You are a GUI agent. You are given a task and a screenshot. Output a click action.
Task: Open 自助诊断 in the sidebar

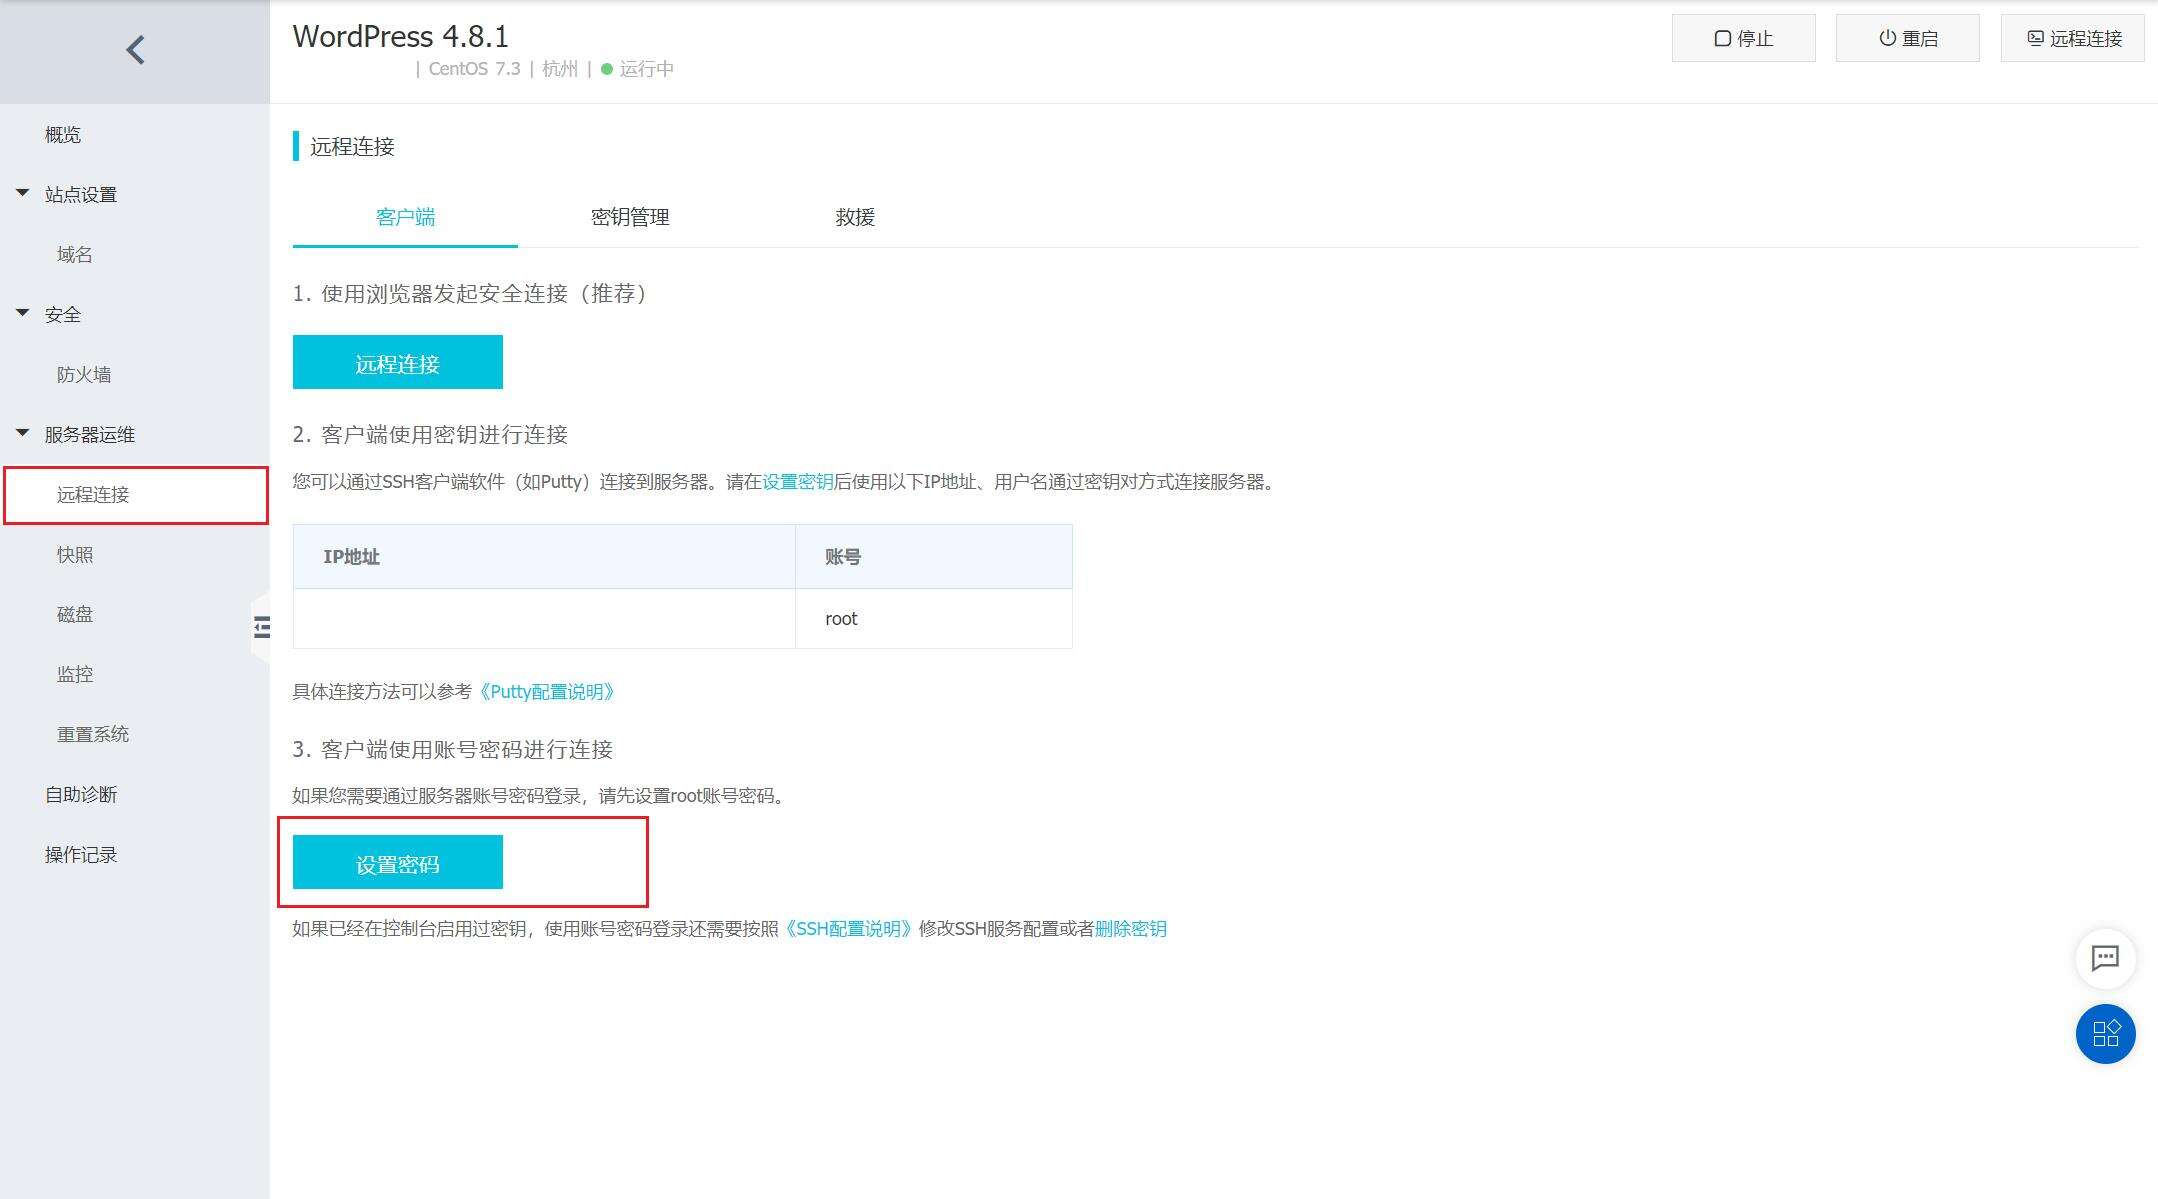pyautogui.click(x=81, y=794)
